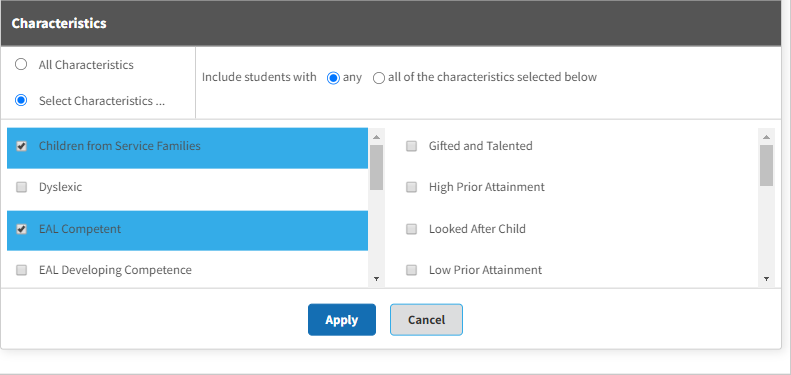Enable EAL Developing Competence checkbox

(x=21, y=270)
